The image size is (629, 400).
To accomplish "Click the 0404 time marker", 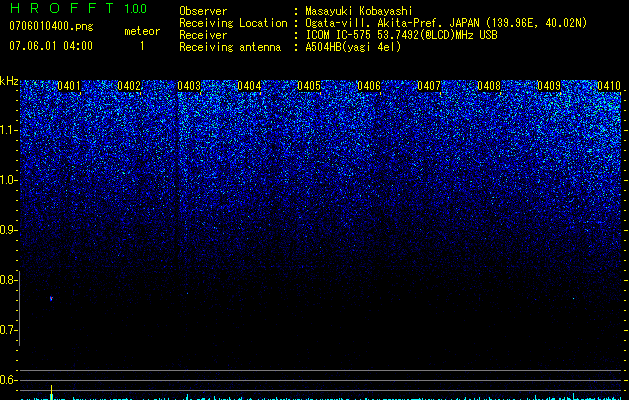I will click(x=249, y=86).
